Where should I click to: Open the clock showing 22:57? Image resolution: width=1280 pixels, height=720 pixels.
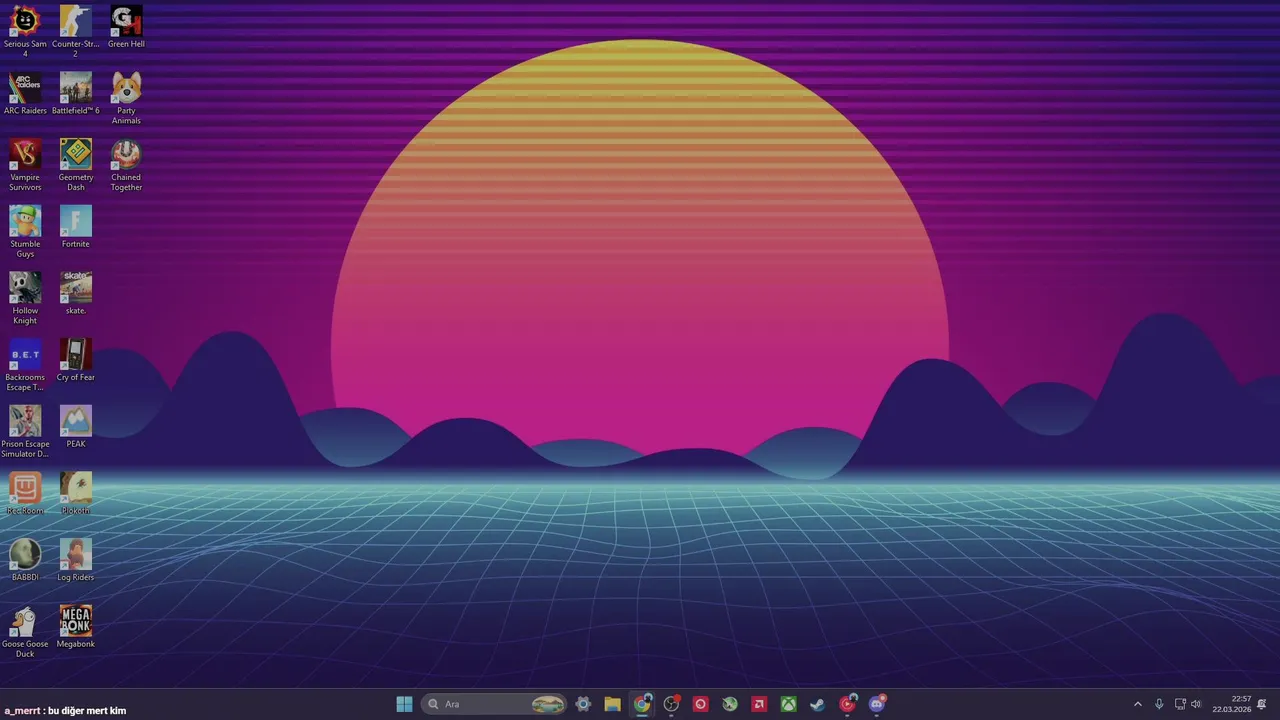pos(1231,704)
